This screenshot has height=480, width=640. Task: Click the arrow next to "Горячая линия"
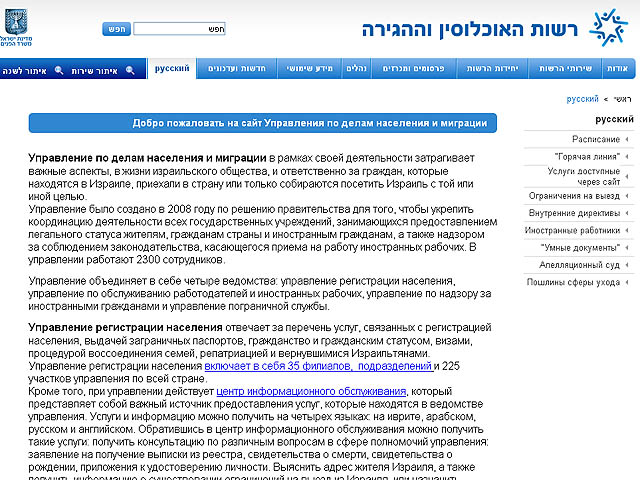pyautogui.click(x=627, y=156)
